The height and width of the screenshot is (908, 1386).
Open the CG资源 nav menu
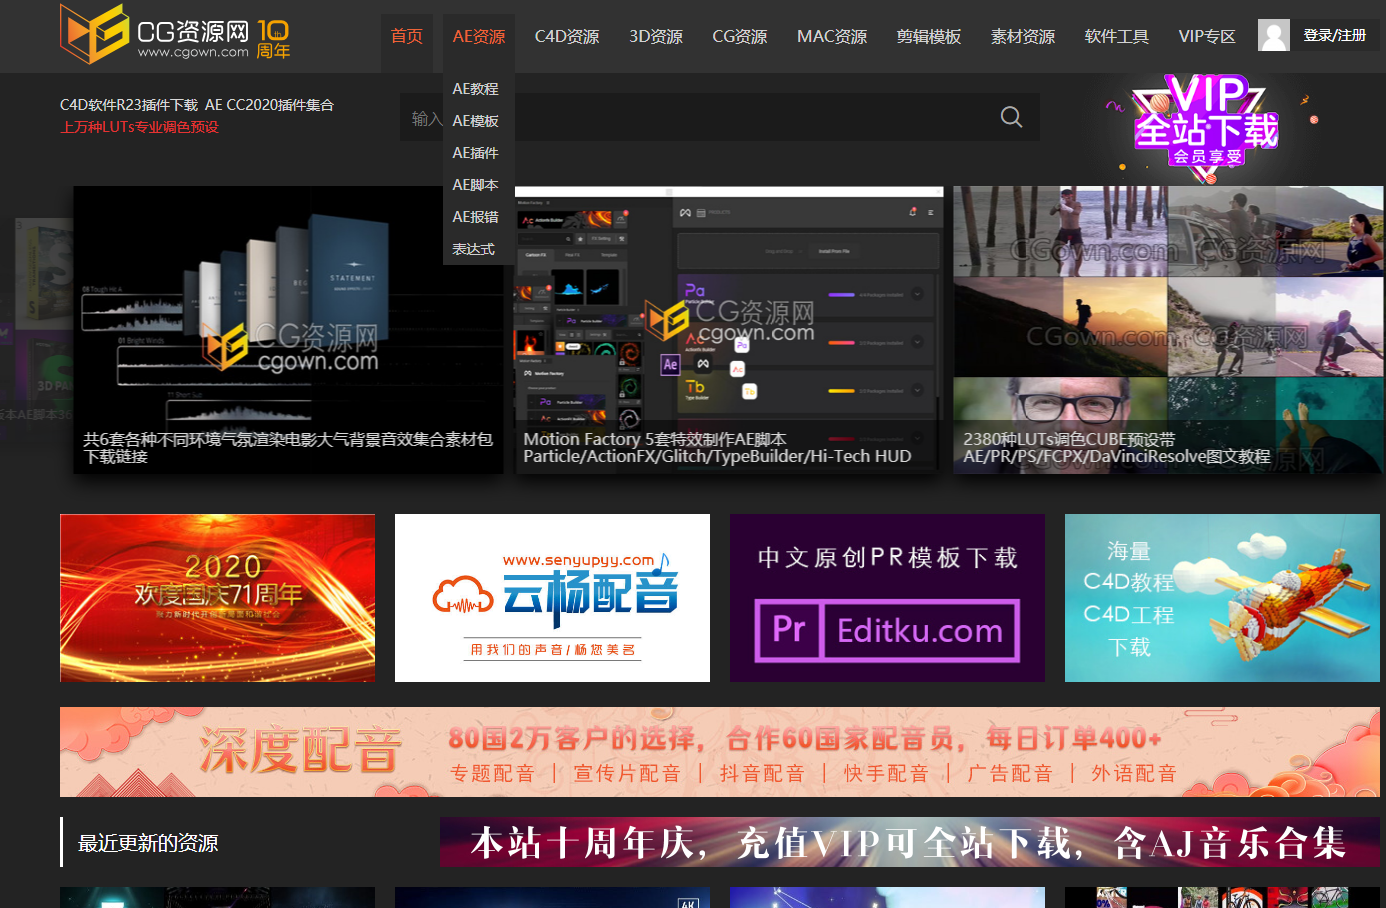[740, 37]
